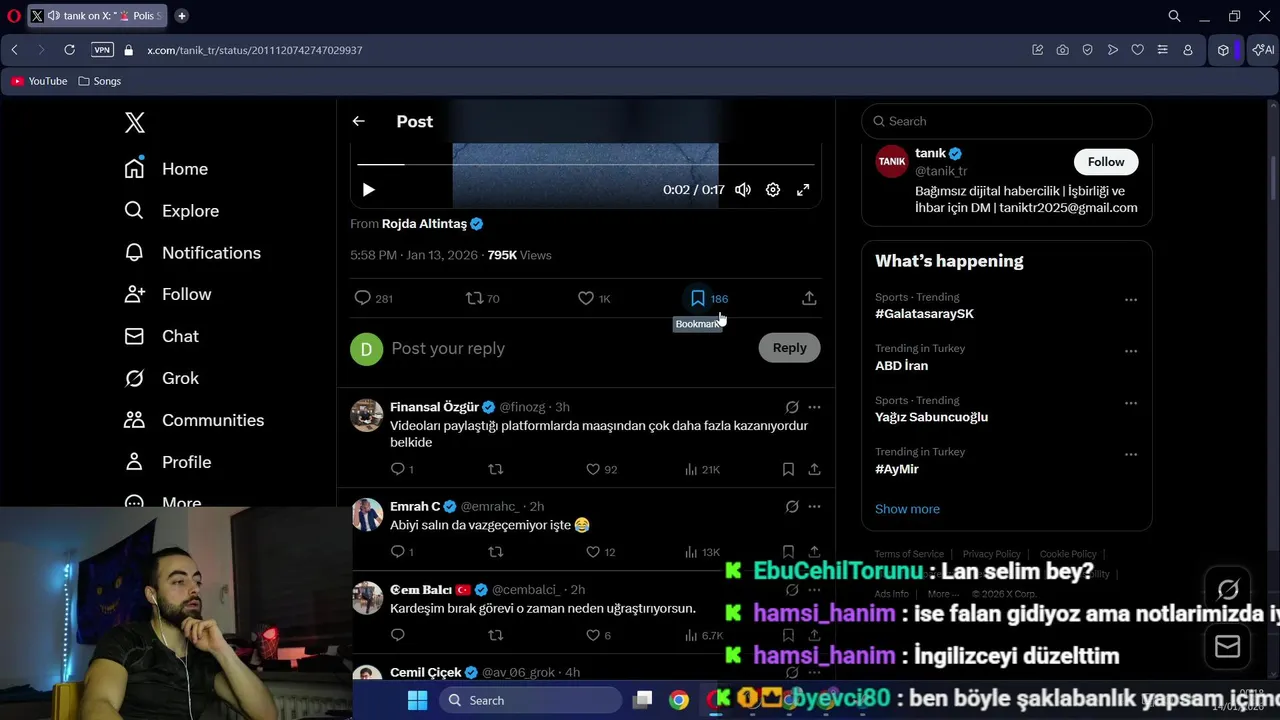Reply to Emrah C's comment

click(401, 552)
